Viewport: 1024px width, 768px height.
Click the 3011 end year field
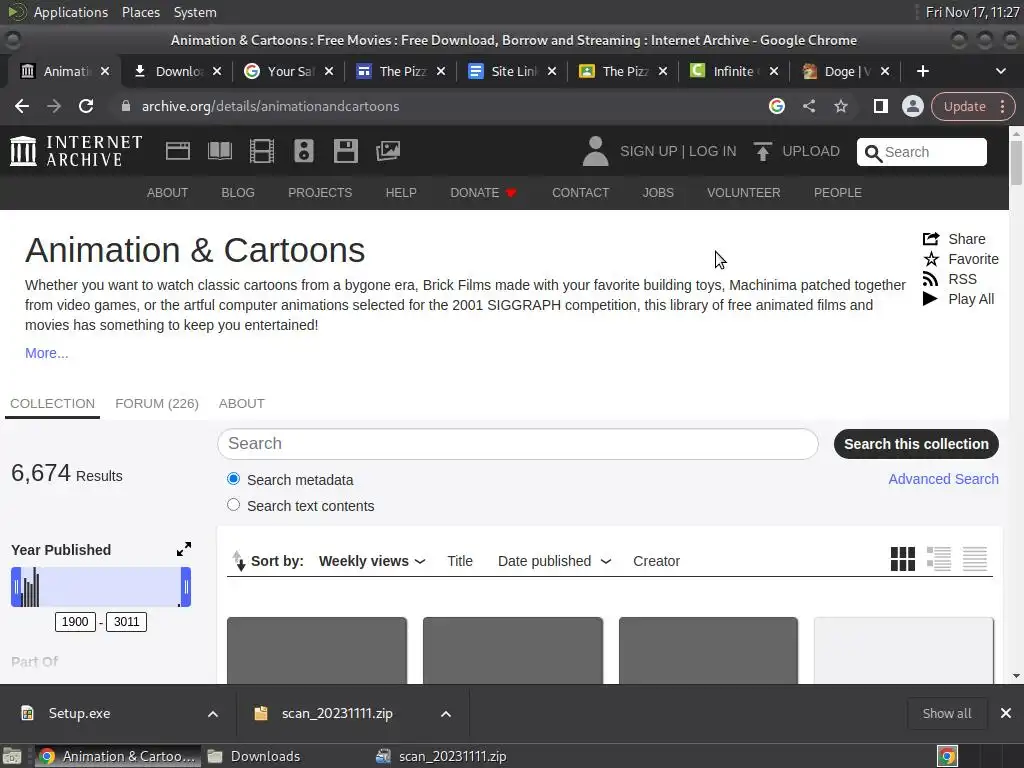[x=127, y=622]
